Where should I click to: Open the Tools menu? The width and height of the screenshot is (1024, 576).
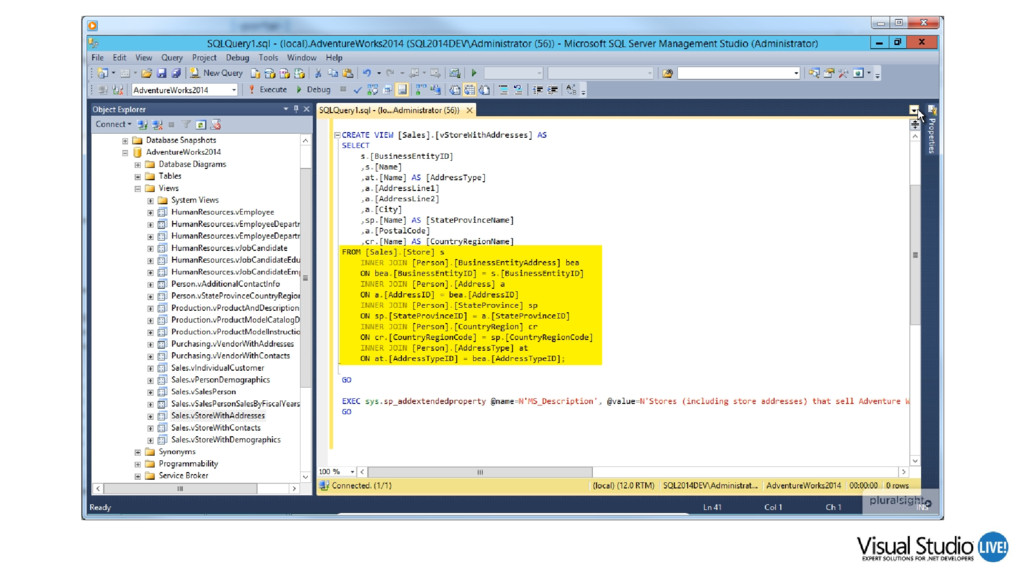[268, 58]
